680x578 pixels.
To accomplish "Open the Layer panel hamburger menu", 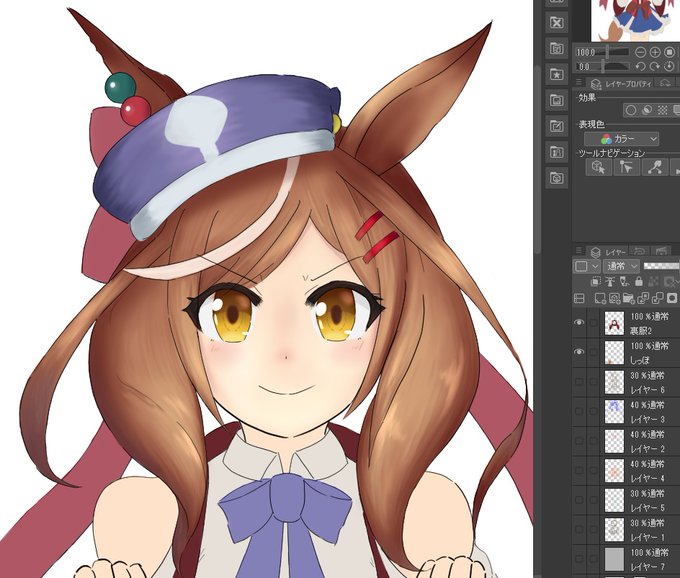I will click(579, 251).
